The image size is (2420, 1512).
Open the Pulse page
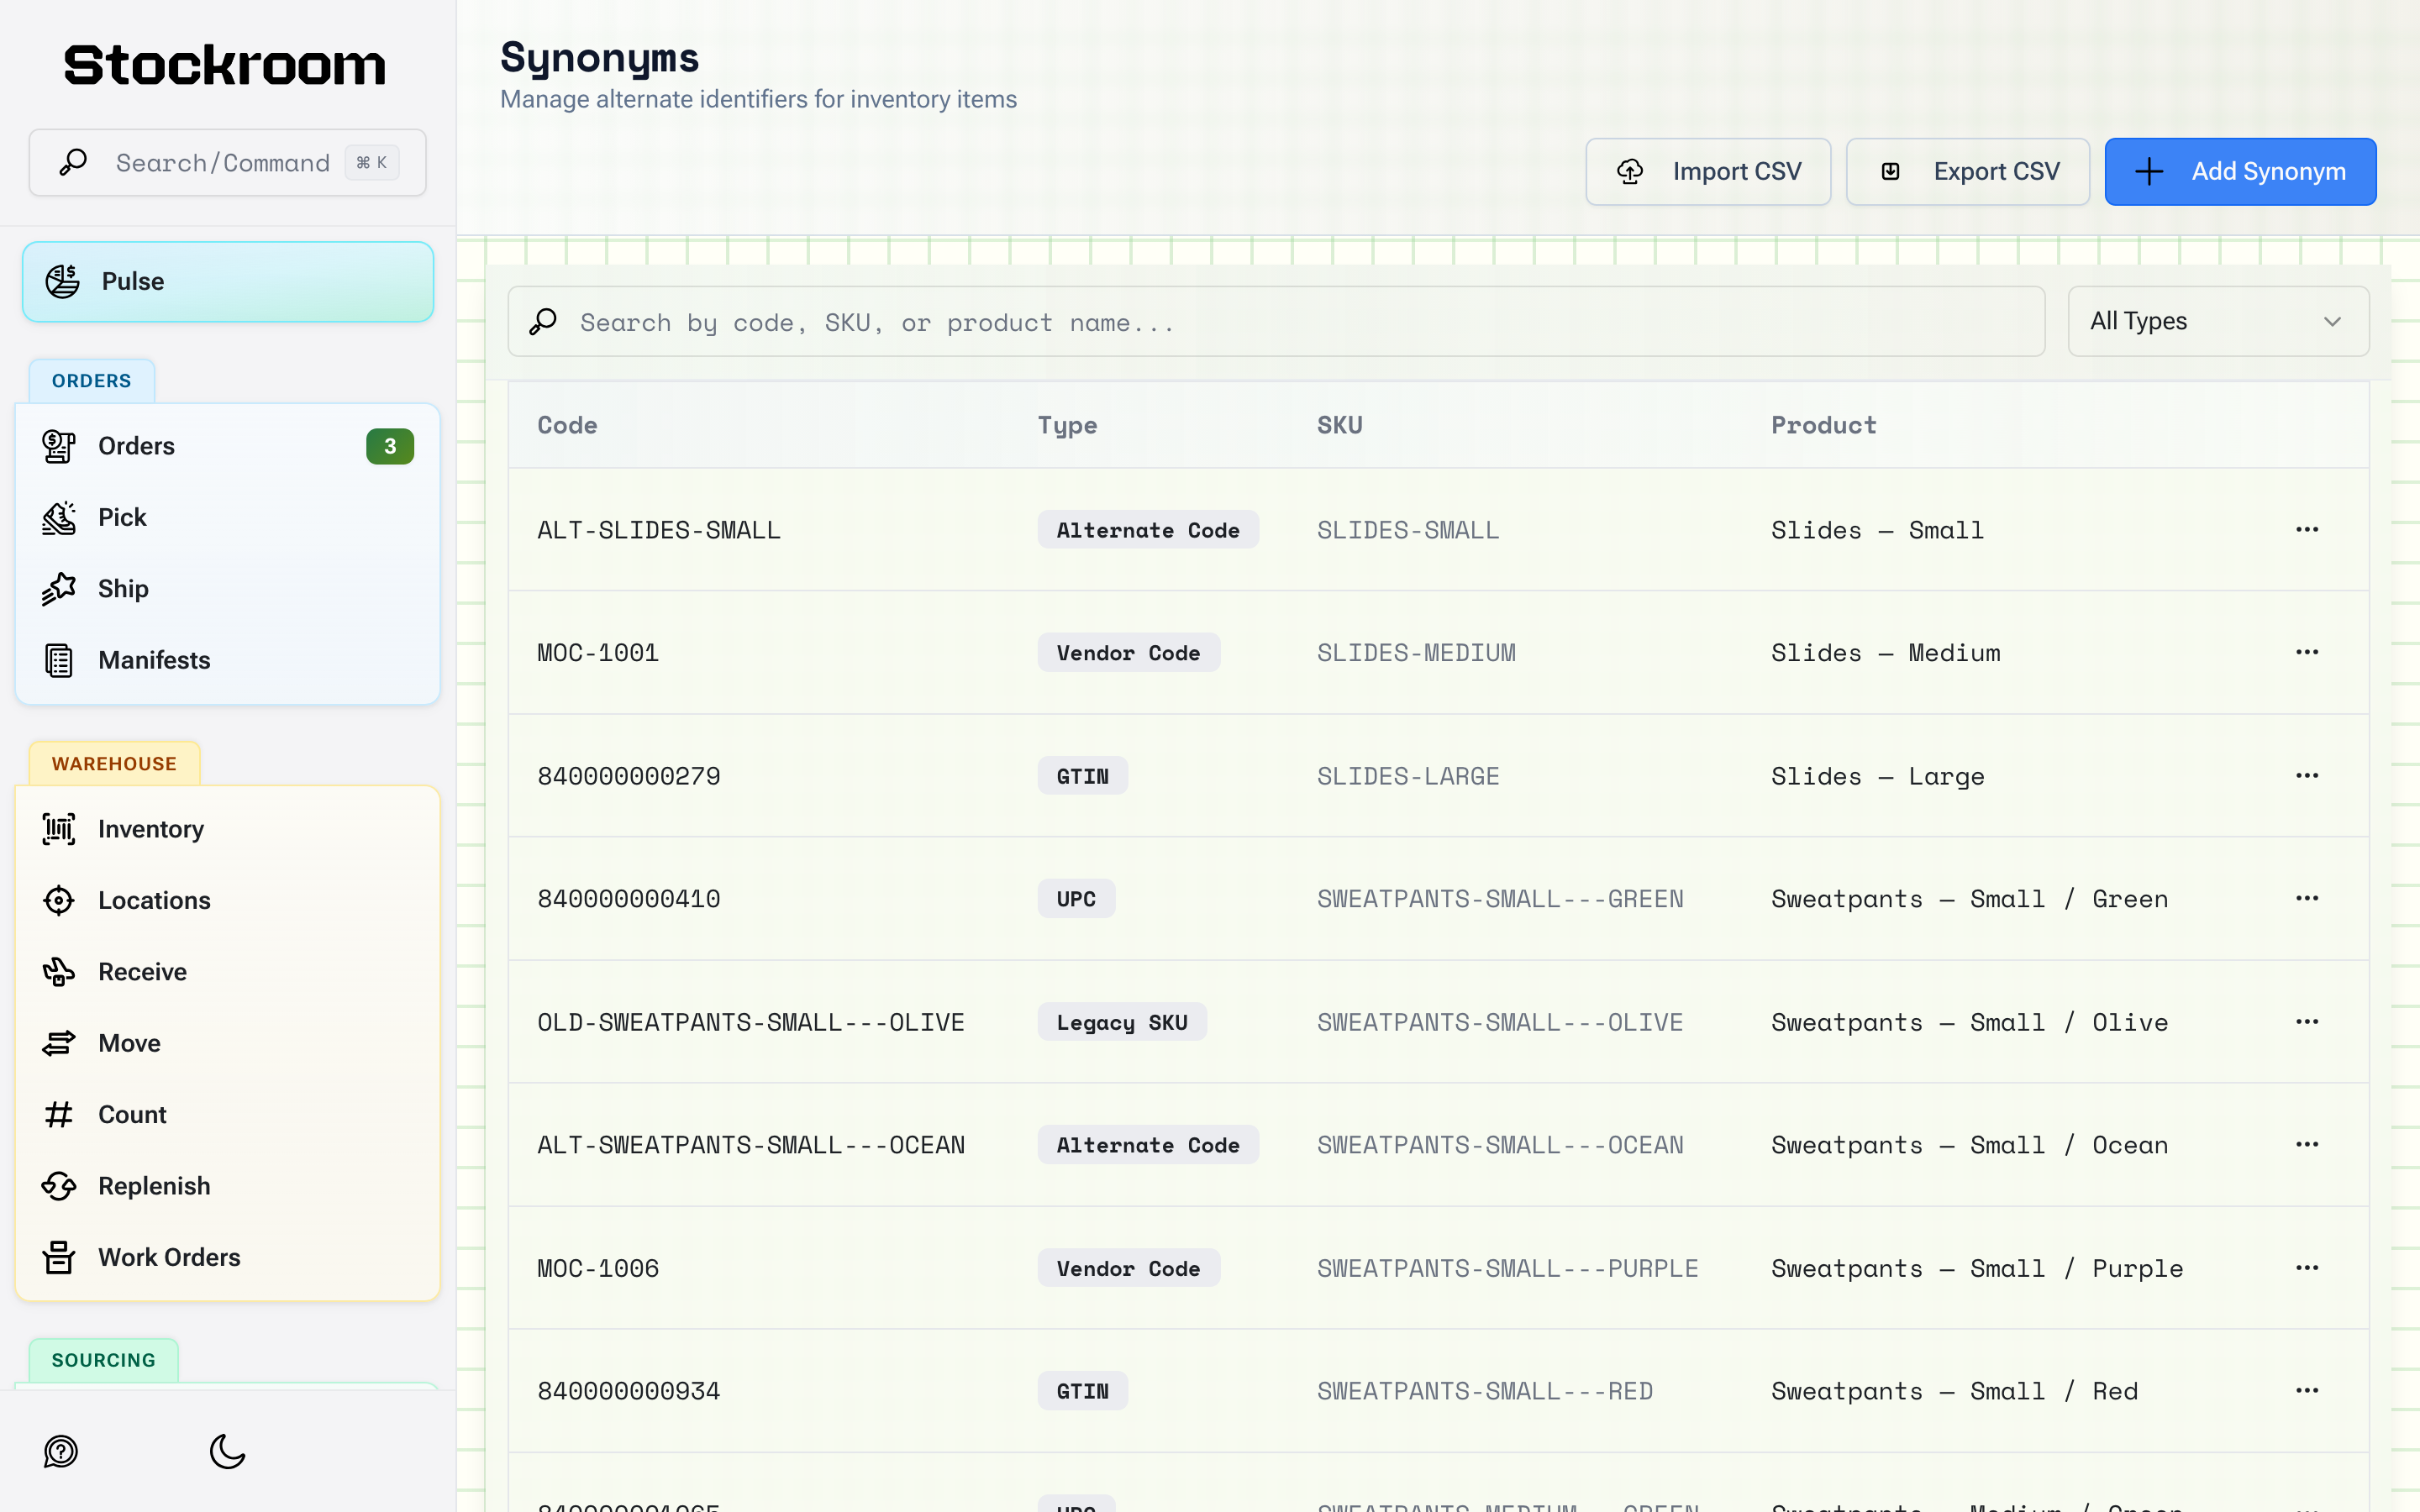coord(228,281)
